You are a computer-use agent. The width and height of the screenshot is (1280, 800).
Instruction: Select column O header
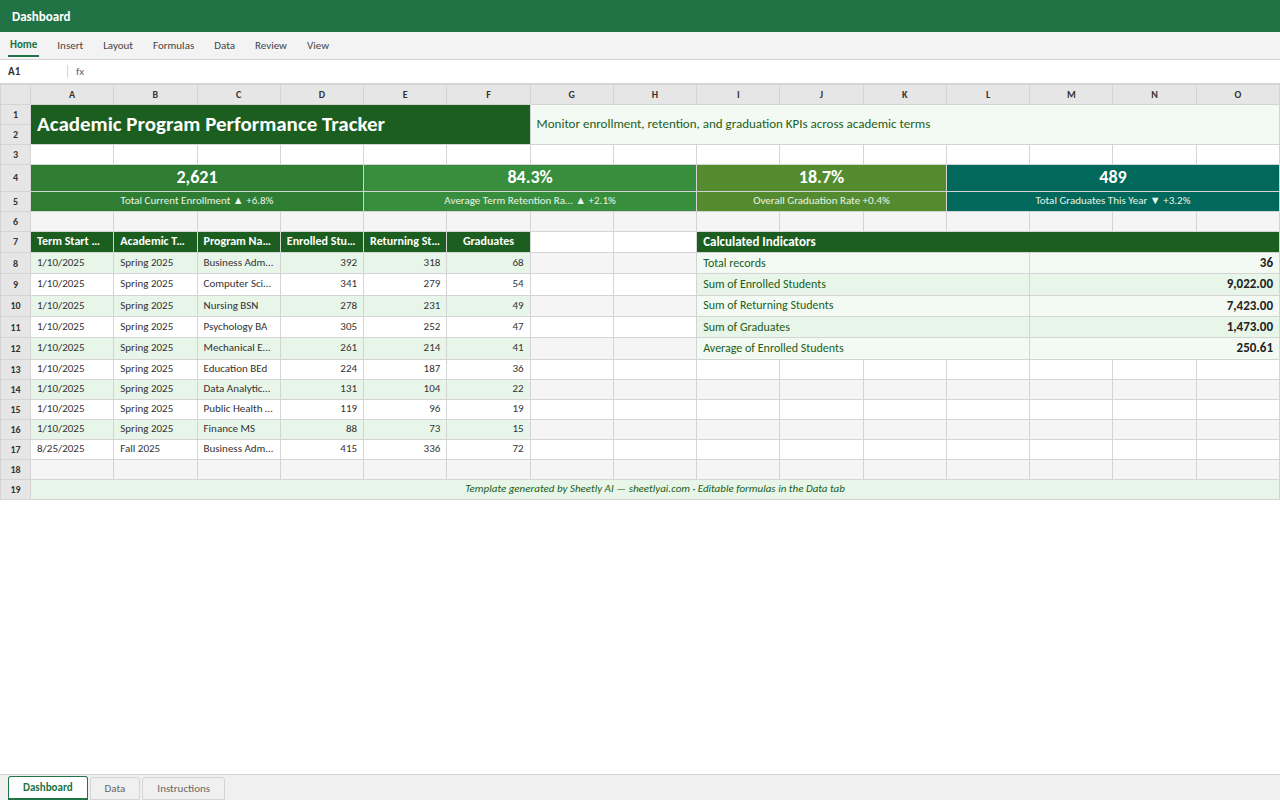click(1238, 95)
